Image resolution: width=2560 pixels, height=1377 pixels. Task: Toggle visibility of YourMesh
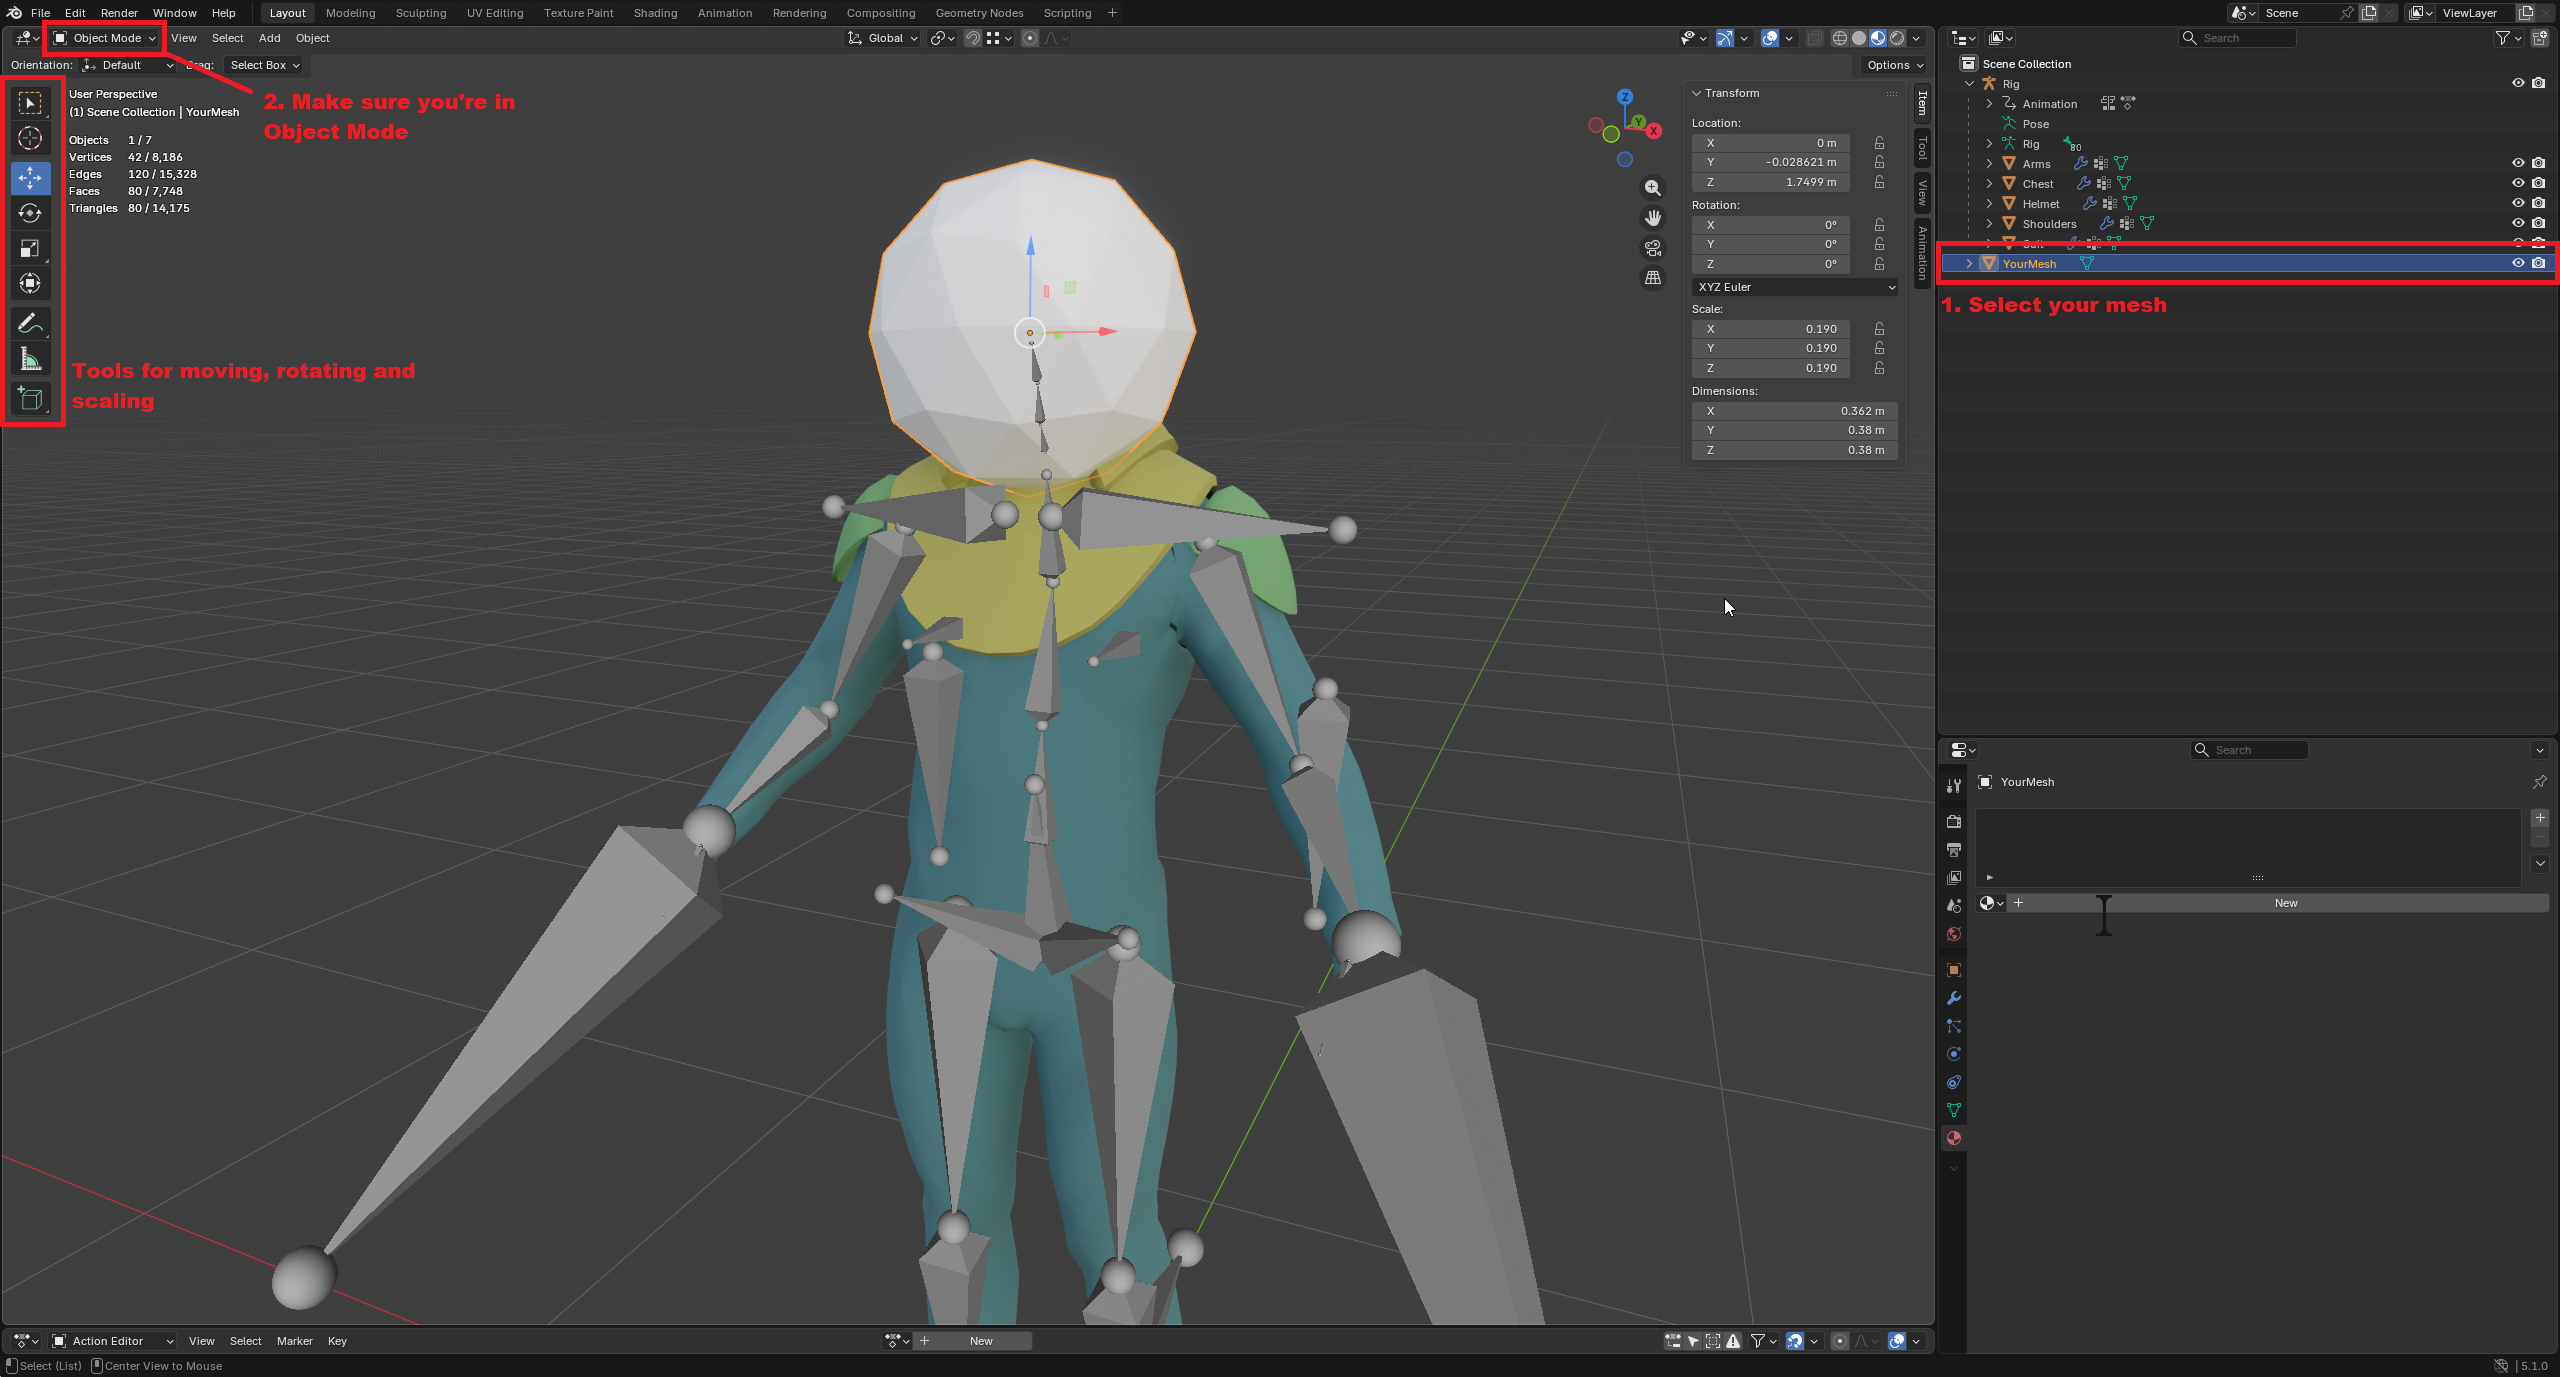click(x=2518, y=263)
